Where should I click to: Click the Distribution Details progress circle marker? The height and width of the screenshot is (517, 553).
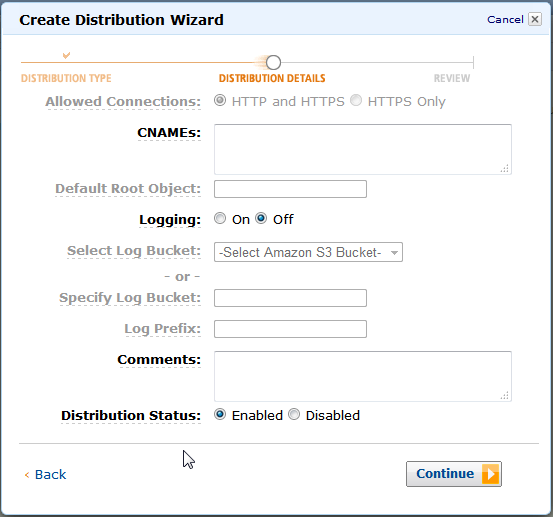click(x=273, y=62)
